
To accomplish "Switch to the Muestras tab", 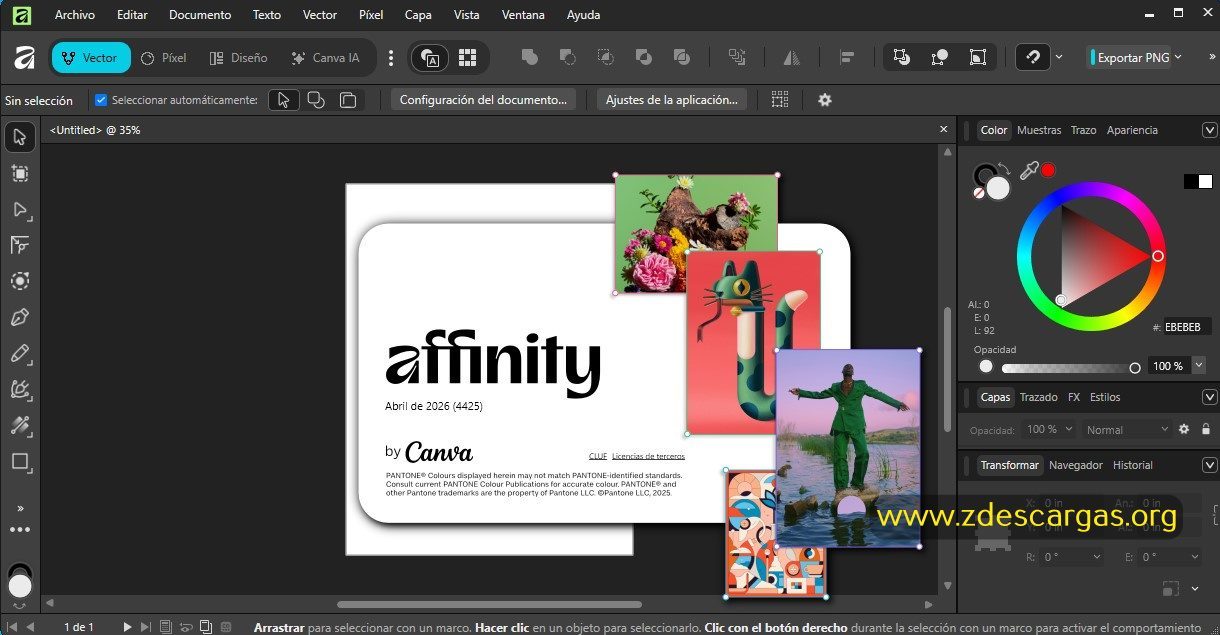I will coord(1039,130).
